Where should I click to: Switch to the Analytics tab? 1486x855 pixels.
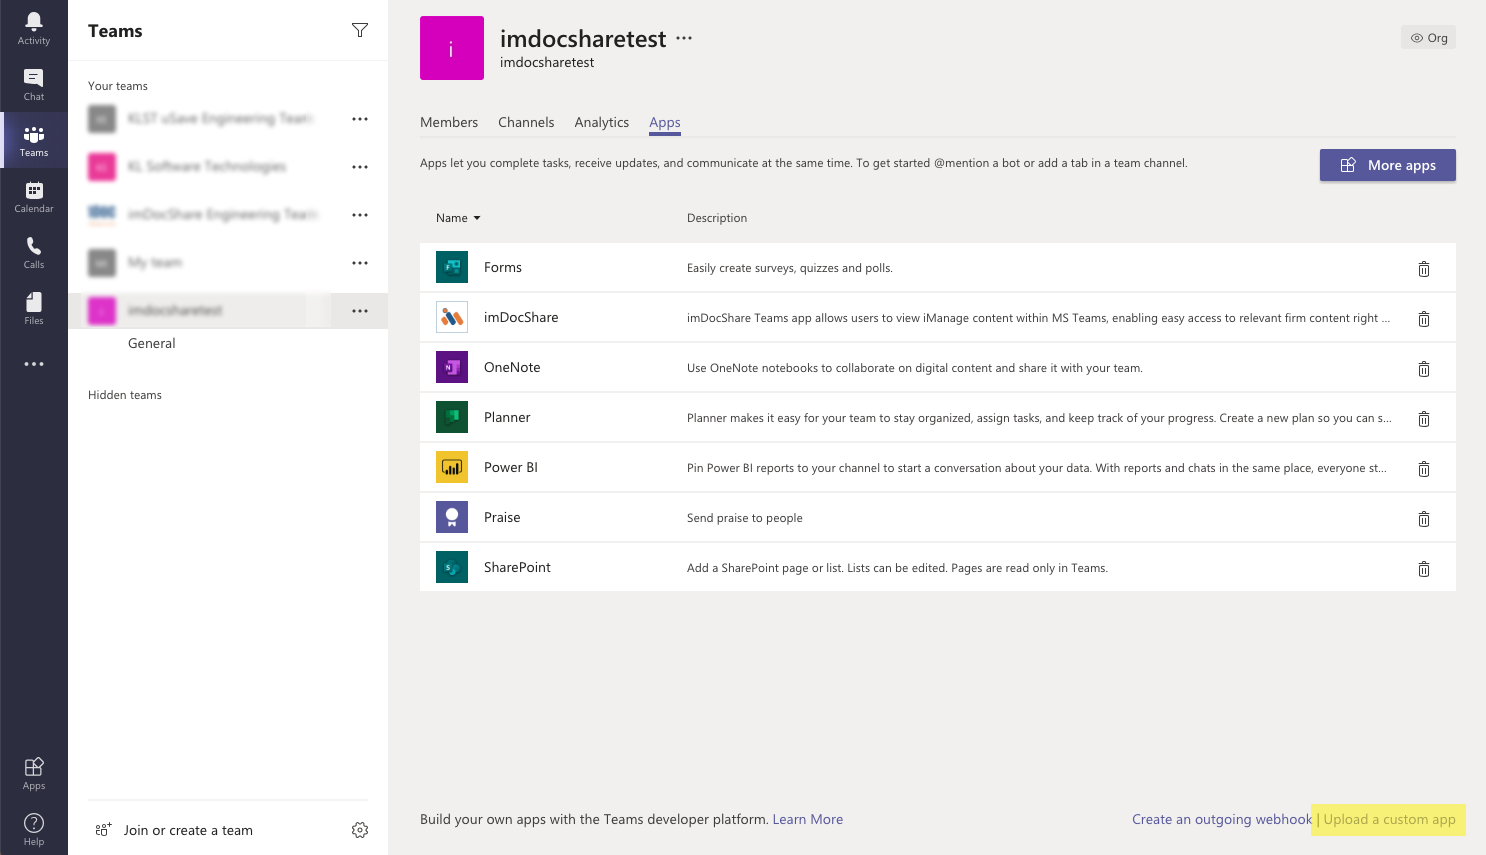point(602,122)
